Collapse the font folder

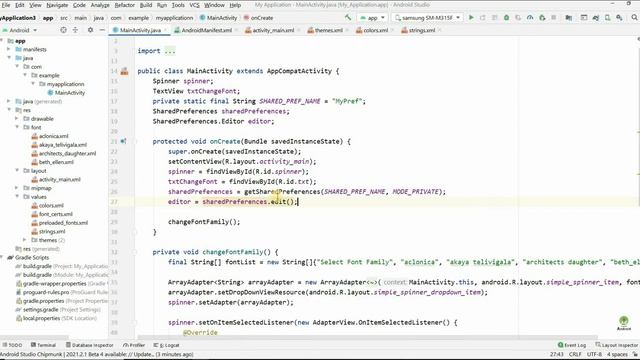[17, 127]
